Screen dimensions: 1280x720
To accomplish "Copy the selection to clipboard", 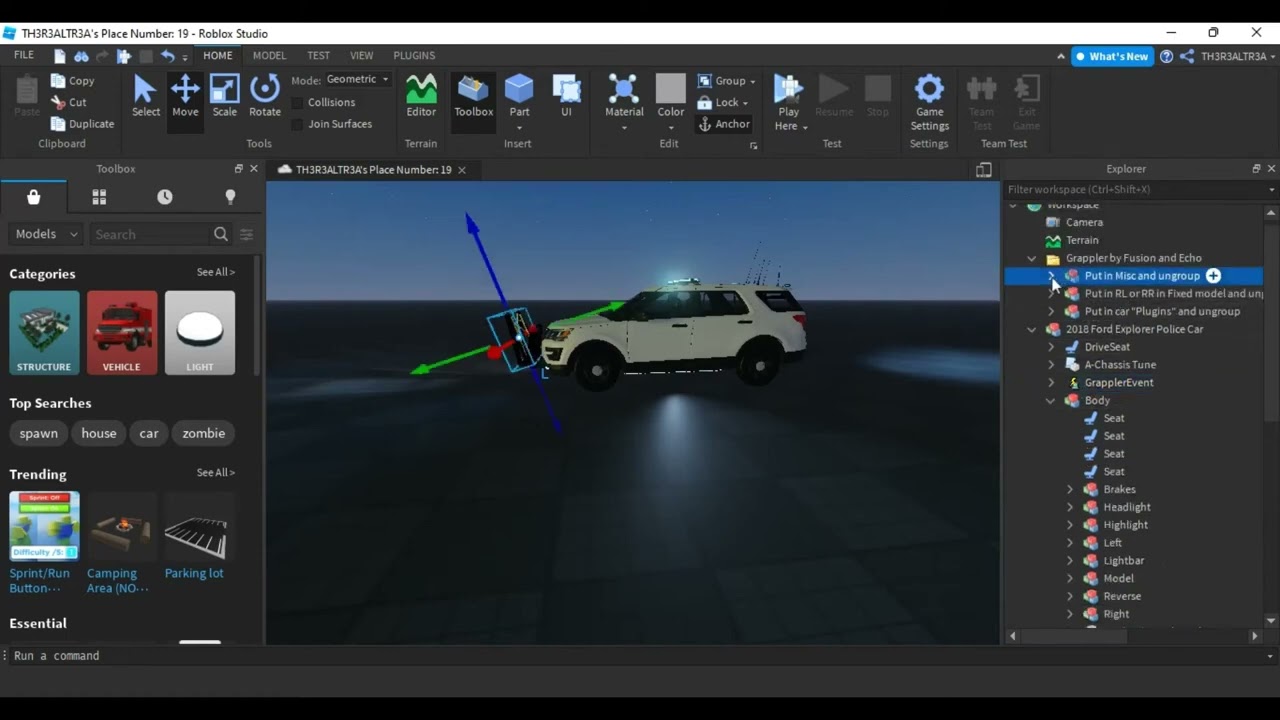I will tap(72, 81).
